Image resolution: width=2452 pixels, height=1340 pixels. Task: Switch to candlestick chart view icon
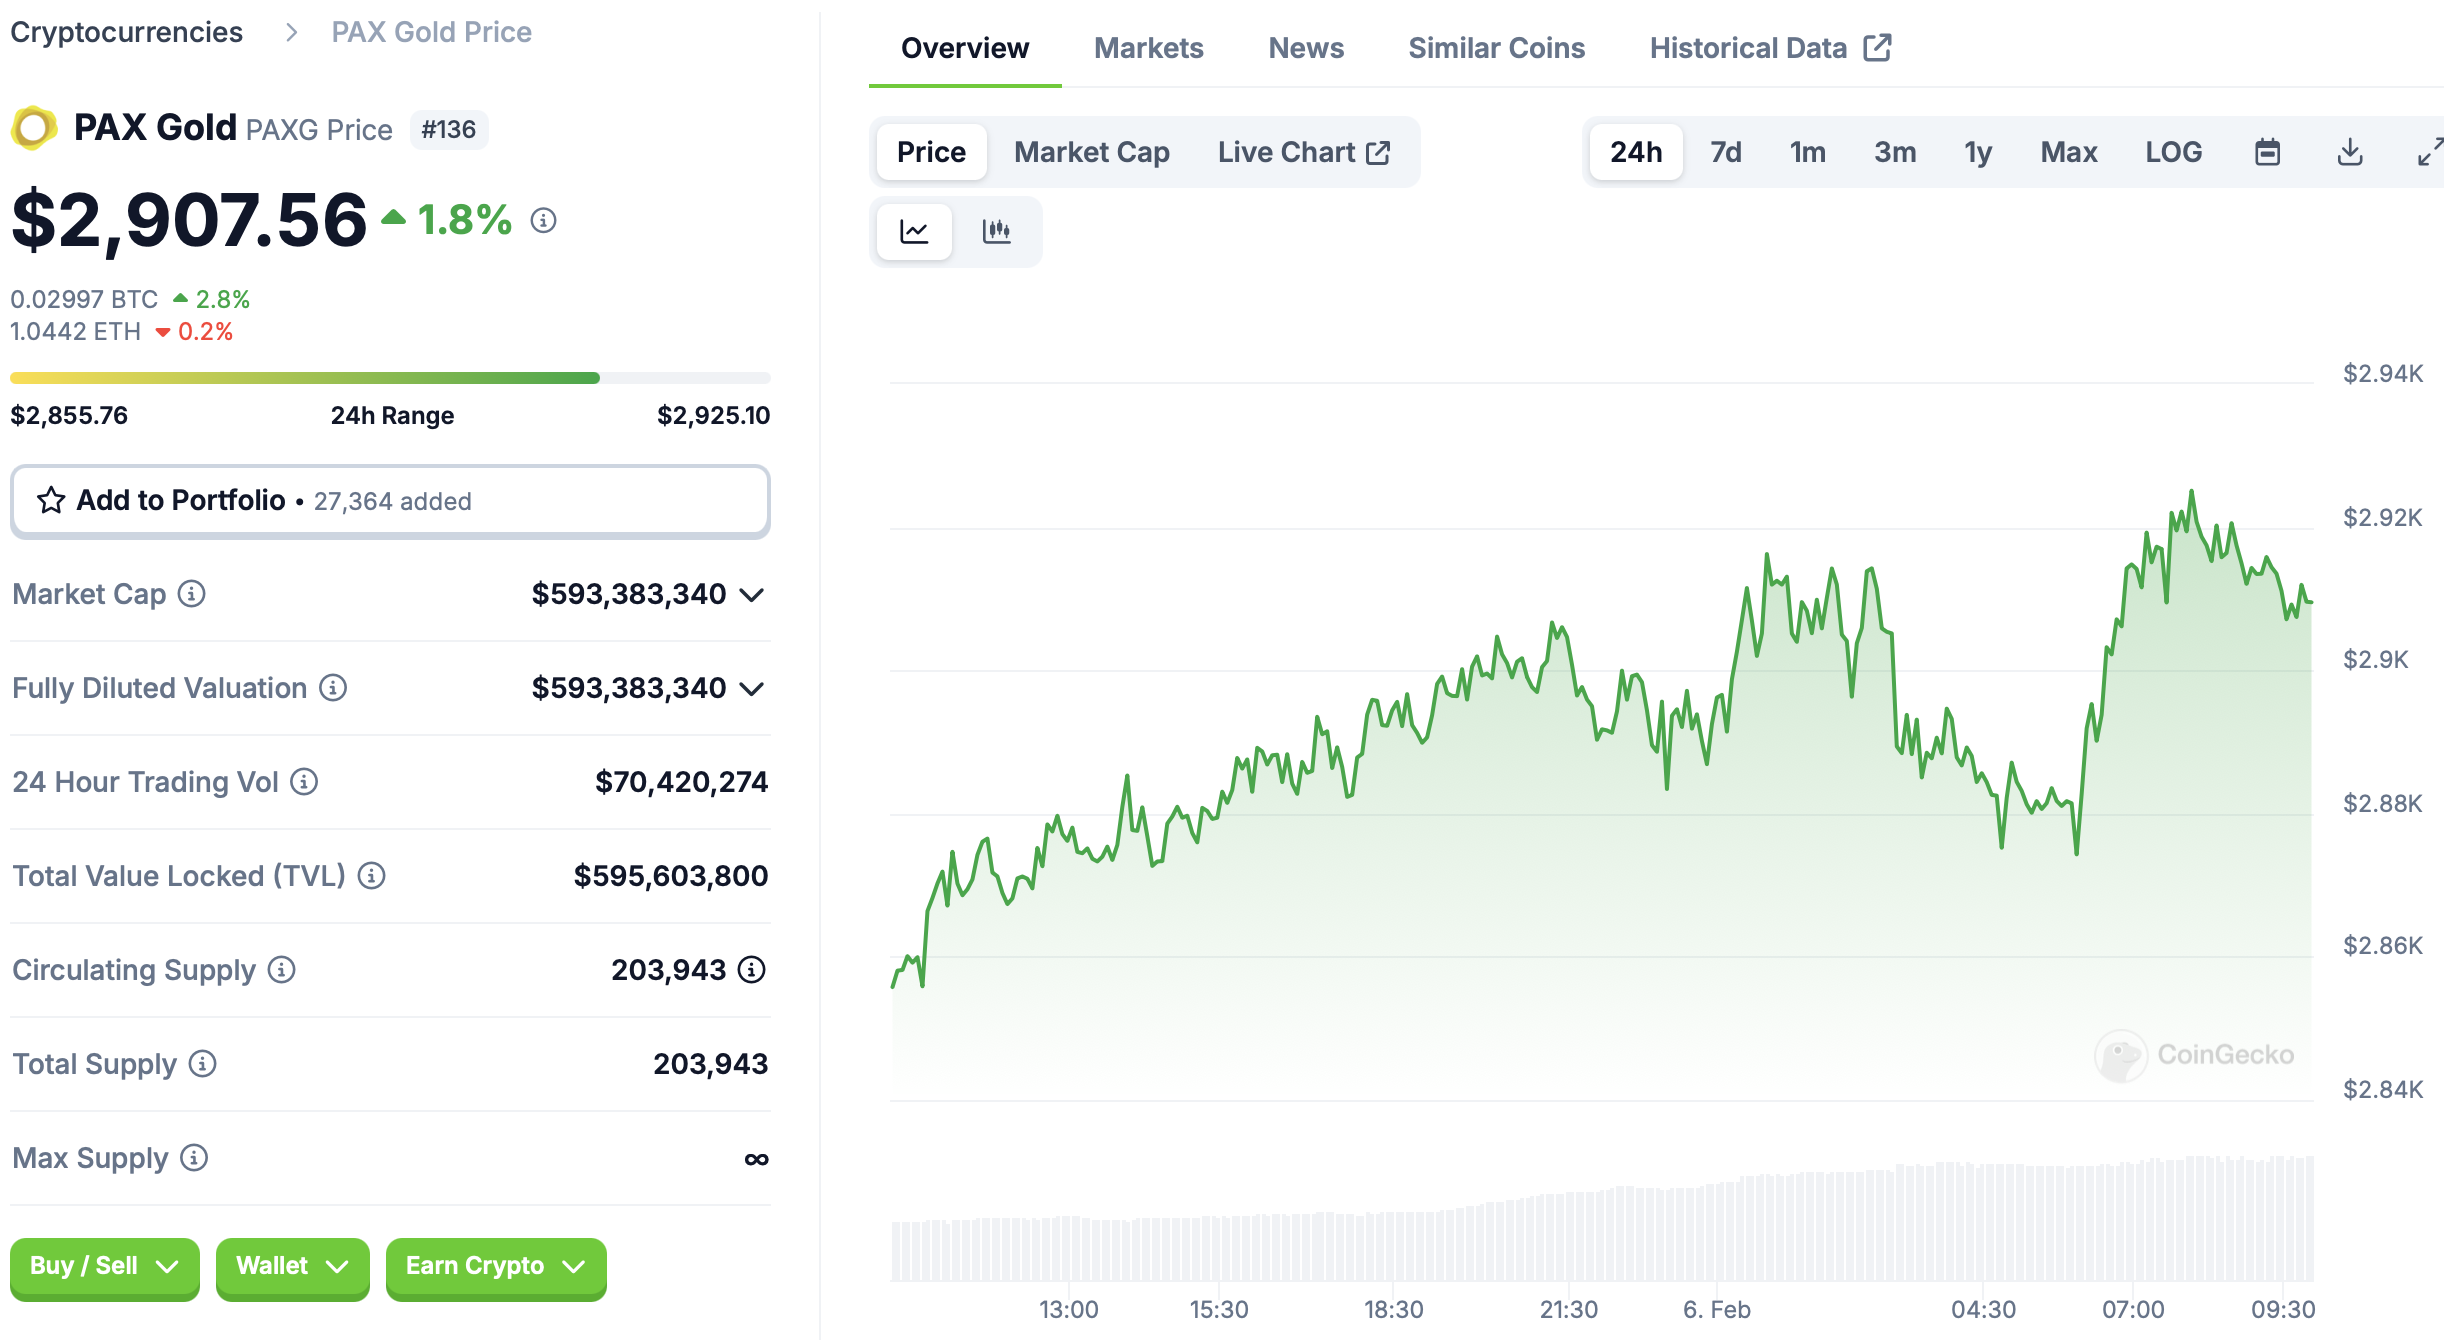point(996,232)
